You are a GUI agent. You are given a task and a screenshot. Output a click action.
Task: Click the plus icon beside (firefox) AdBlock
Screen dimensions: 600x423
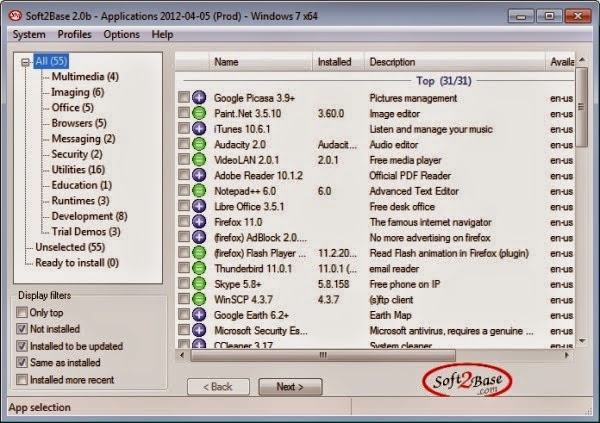click(x=199, y=237)
